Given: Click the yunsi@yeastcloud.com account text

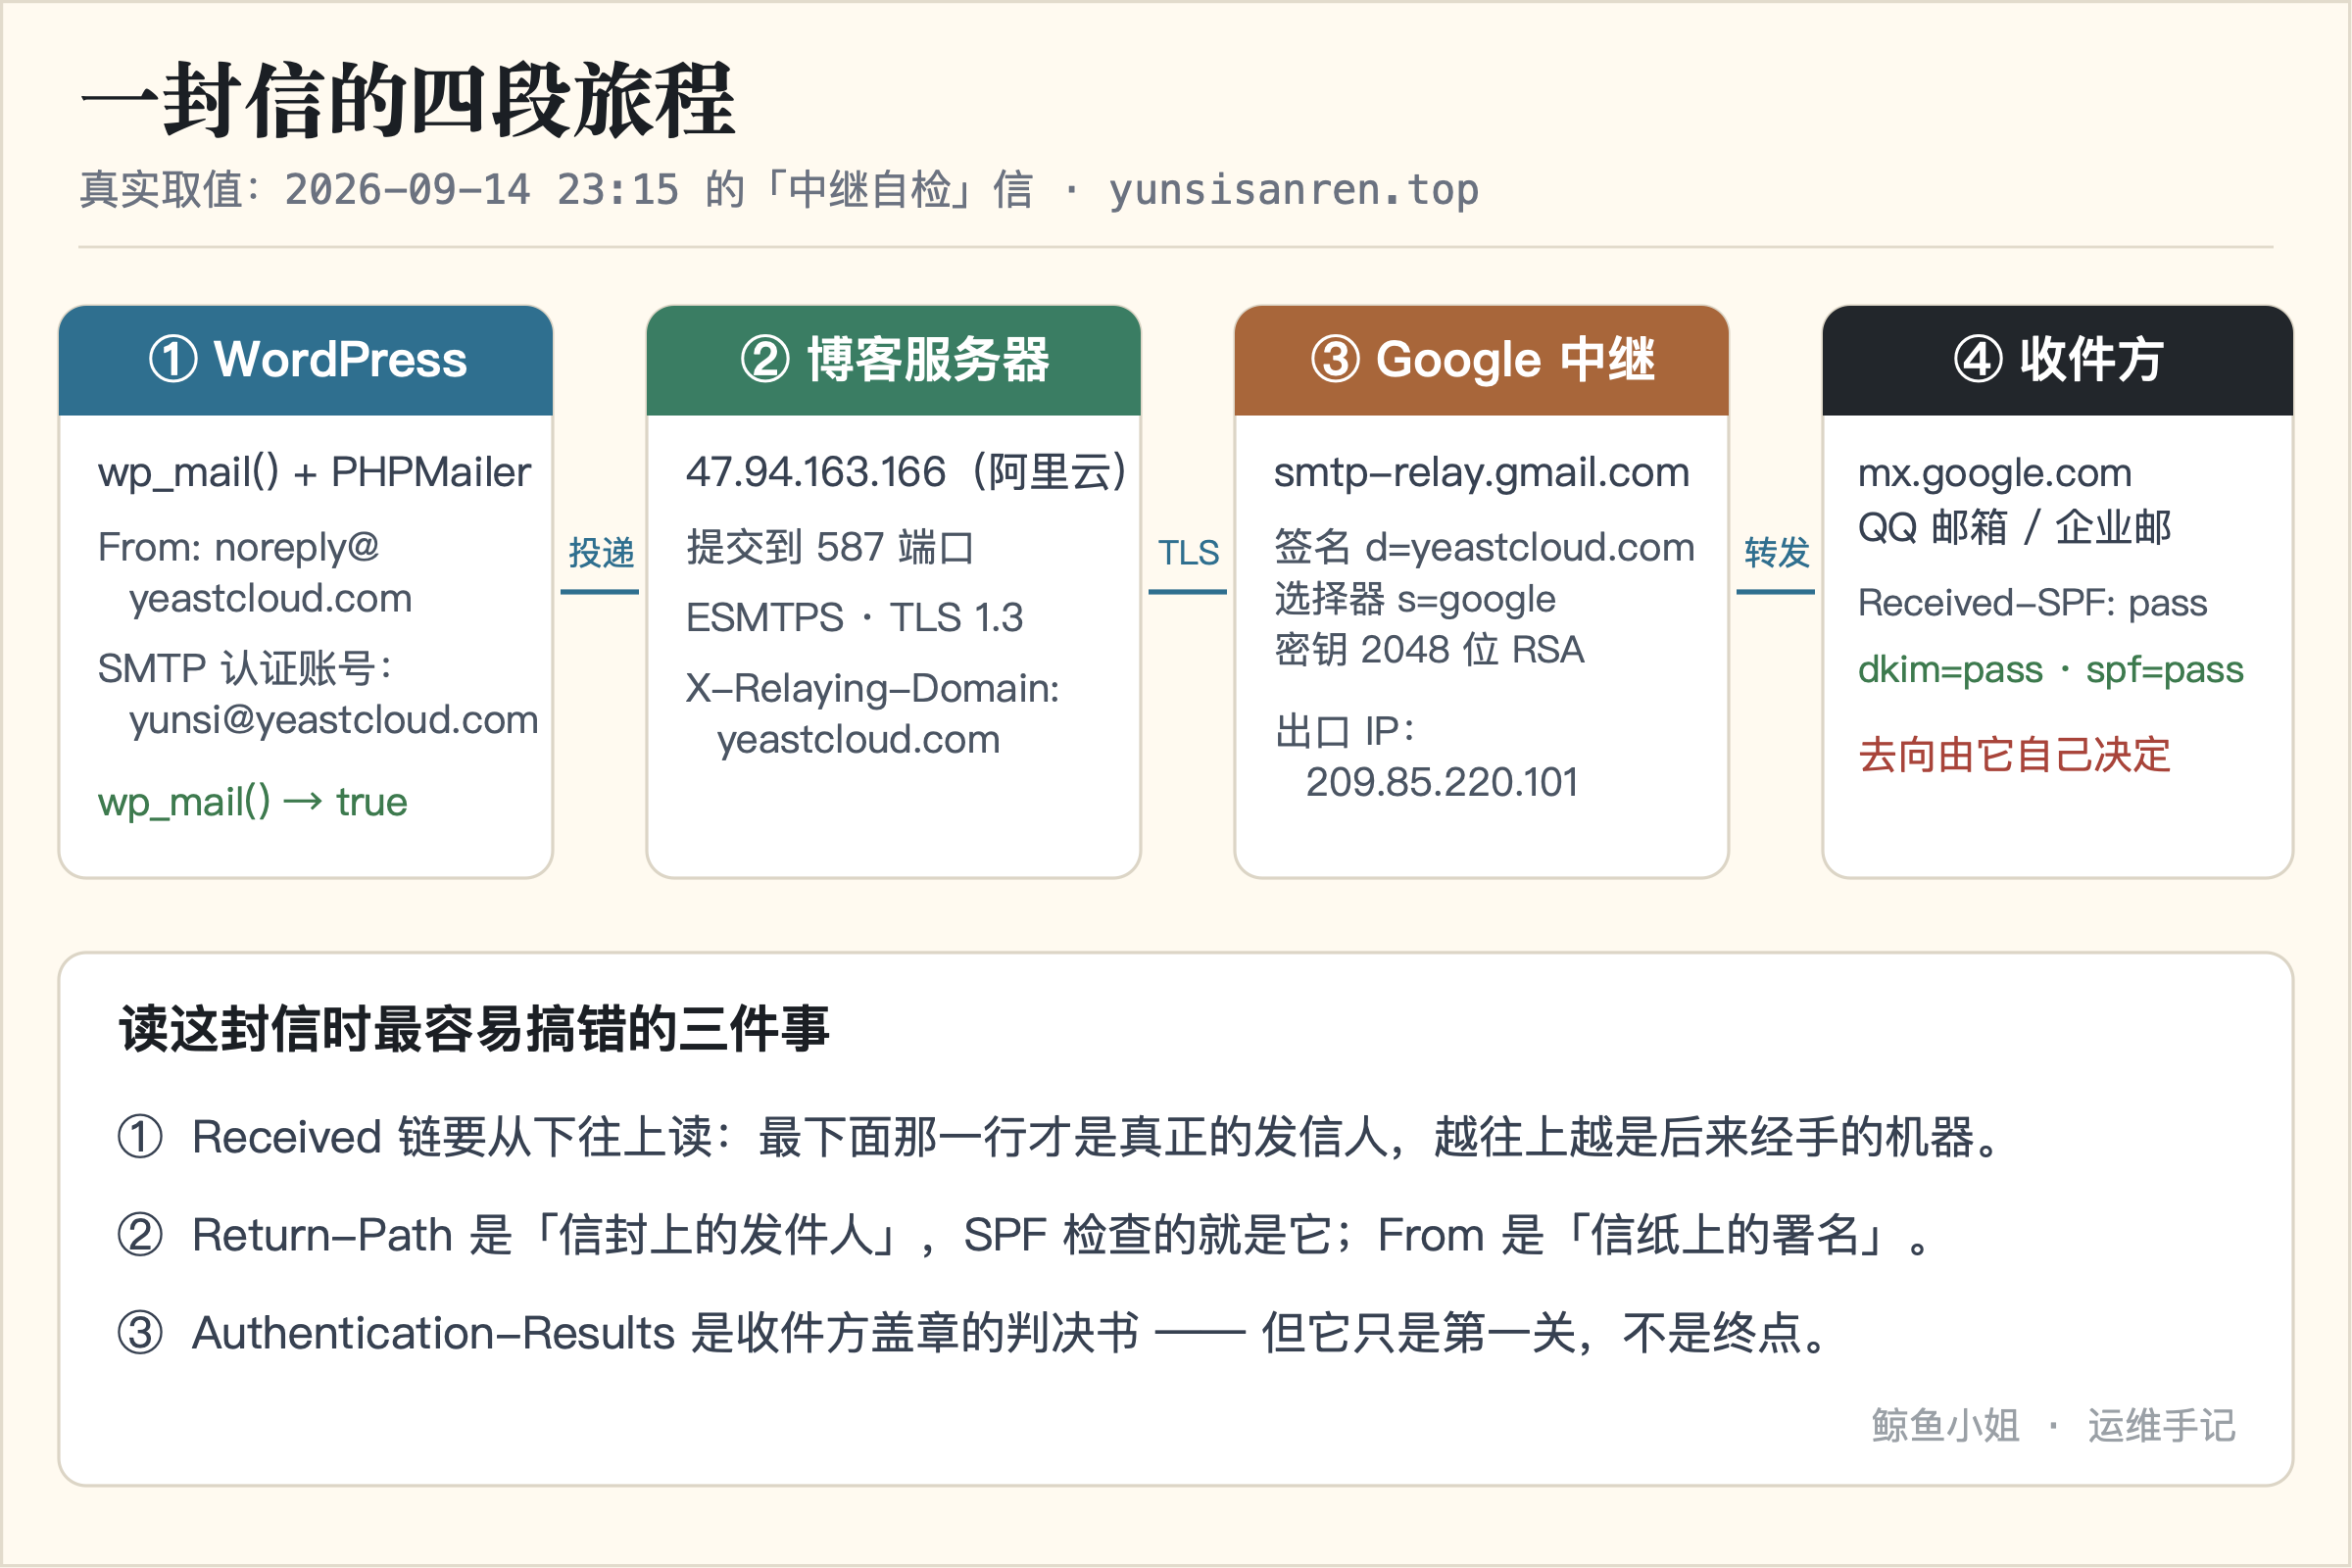Looking at the screenshot, I should tap(333, 720).
